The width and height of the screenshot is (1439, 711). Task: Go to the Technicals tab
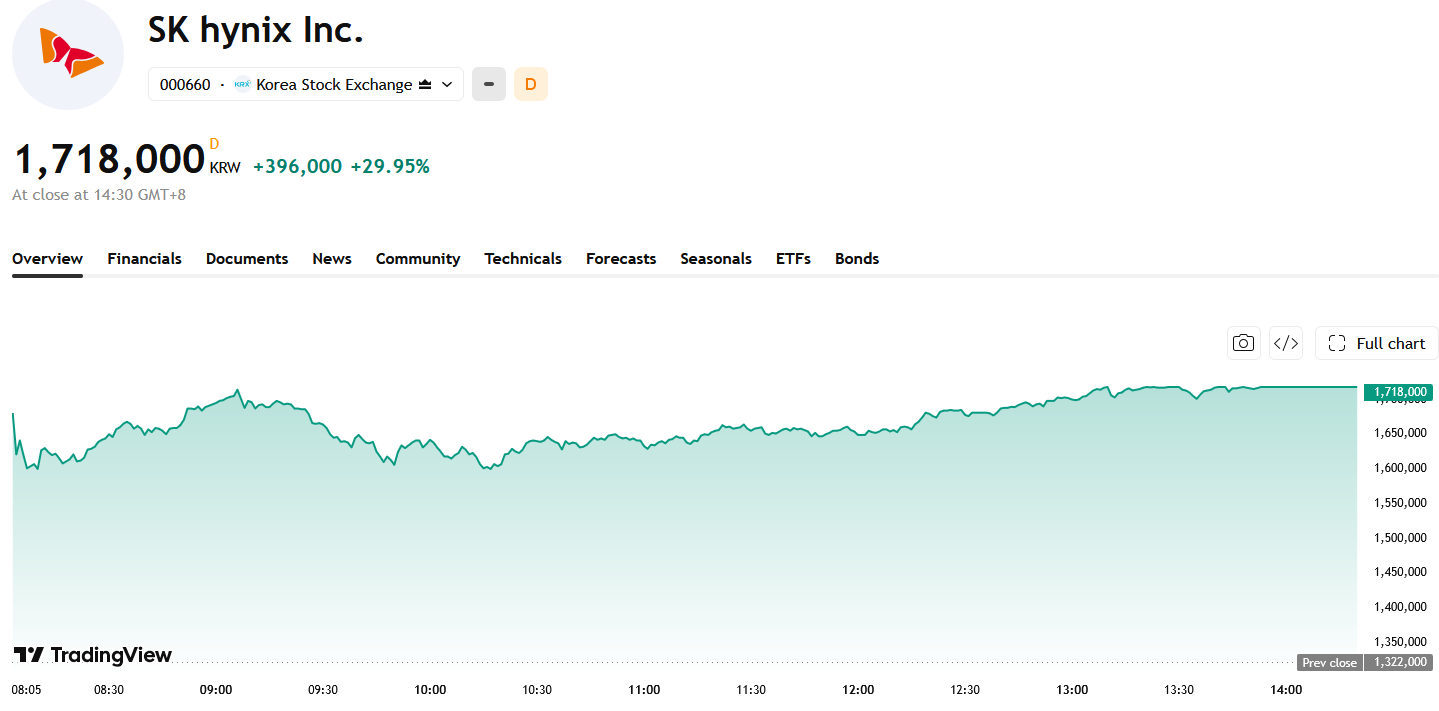click(x=523, y=259)
